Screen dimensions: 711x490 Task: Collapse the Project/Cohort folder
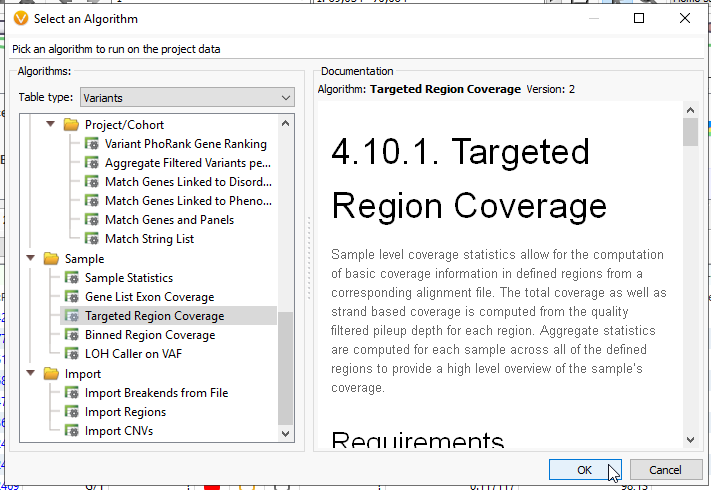click(51, 125)
